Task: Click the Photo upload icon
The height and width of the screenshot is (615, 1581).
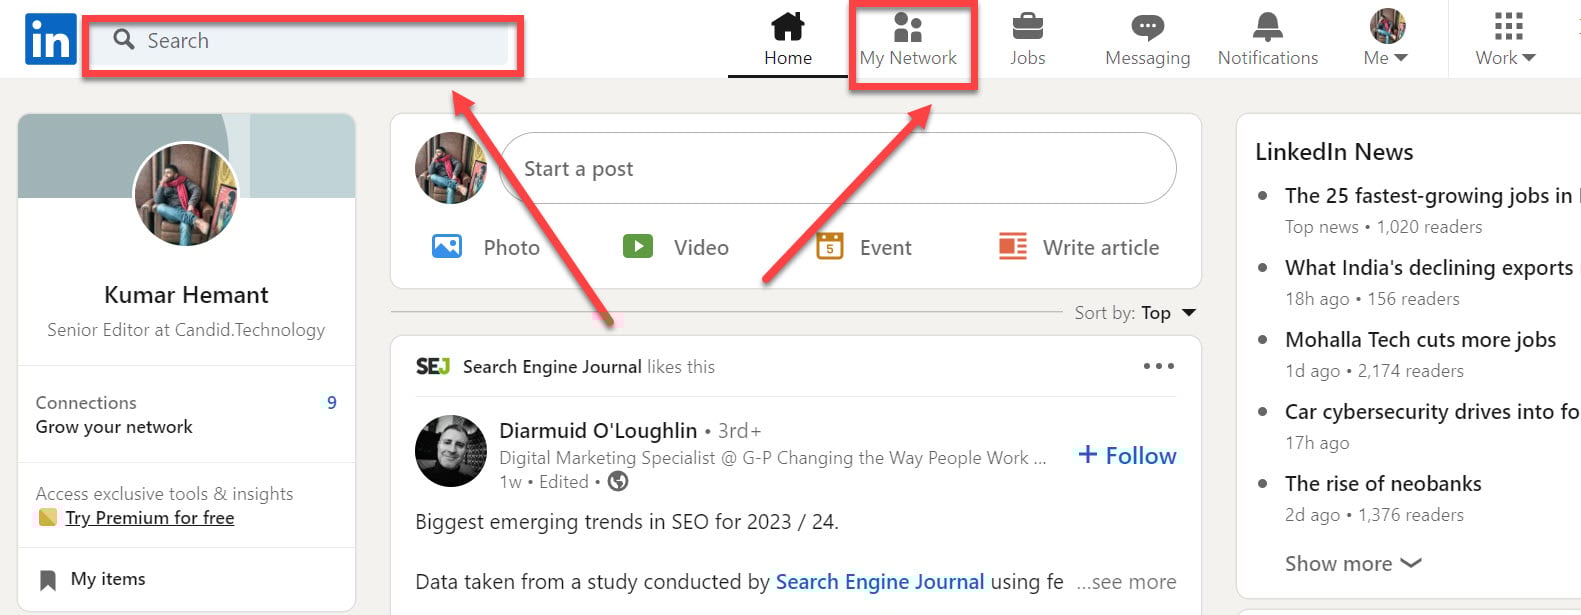Action: [x=446, y=246]
